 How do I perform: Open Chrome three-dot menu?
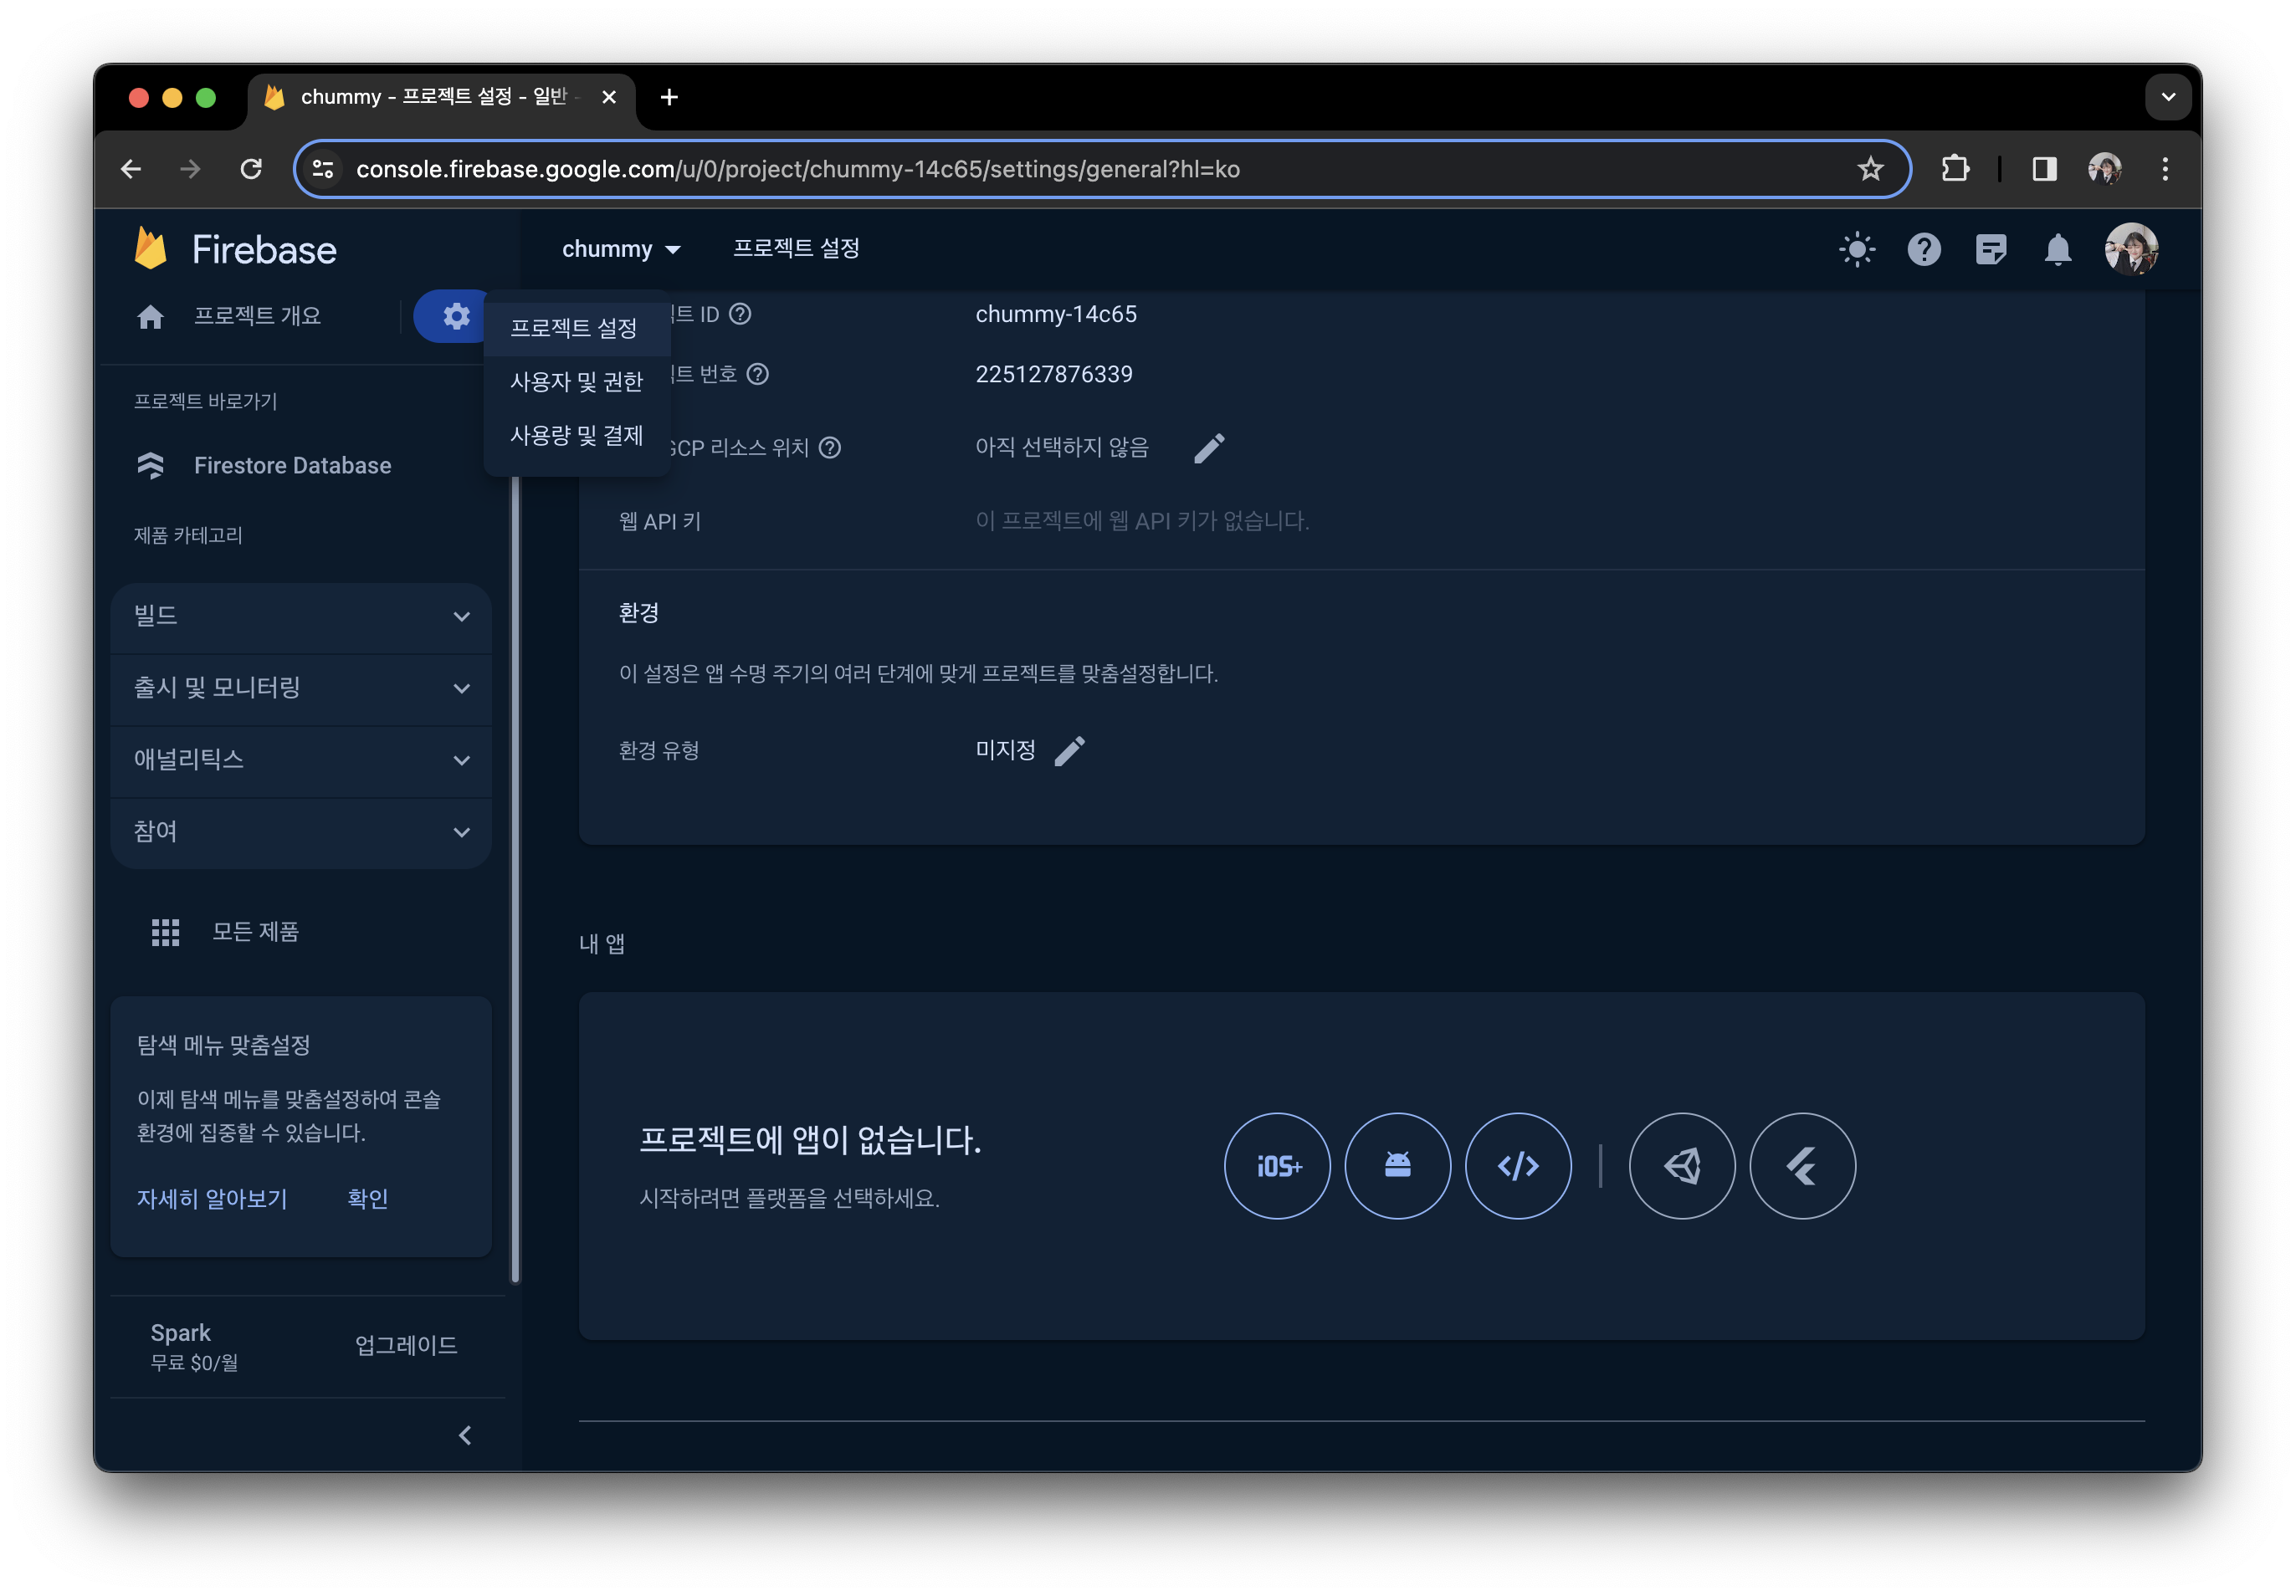[2165, 169]
